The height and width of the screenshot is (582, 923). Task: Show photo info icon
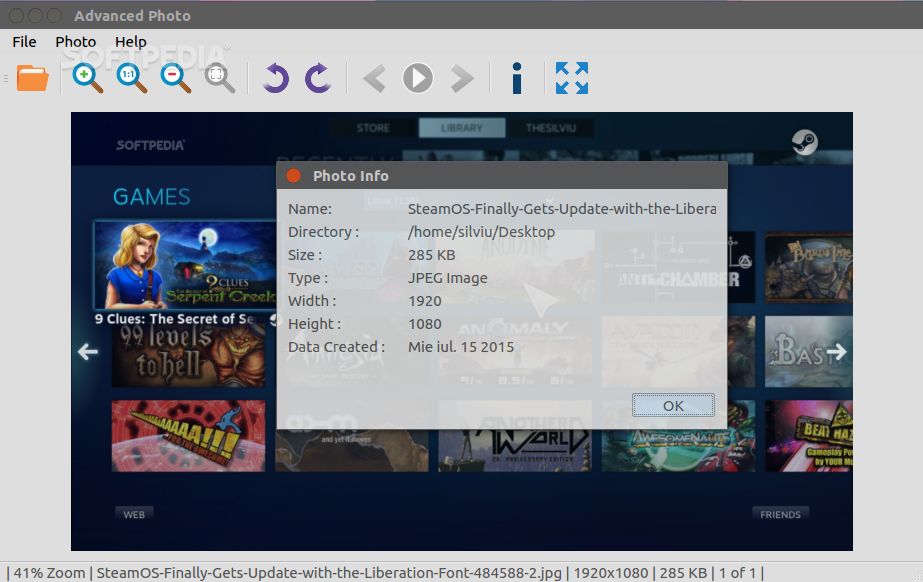tap(517, 78)
